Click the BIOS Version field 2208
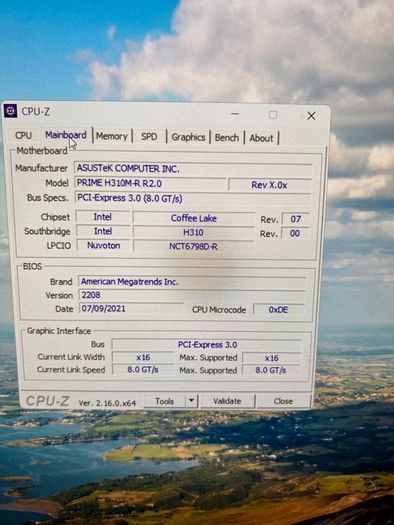Image resolution: width=394 pixels, height=525 pixels. 192,295
